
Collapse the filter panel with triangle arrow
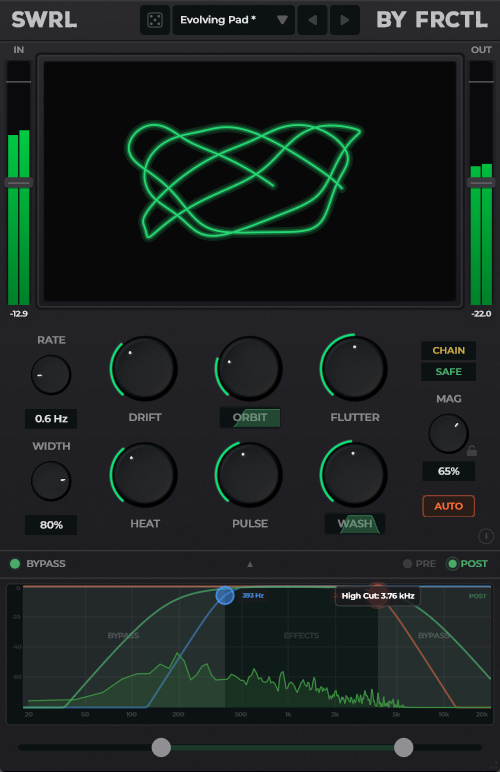click(x=250, y=564)
